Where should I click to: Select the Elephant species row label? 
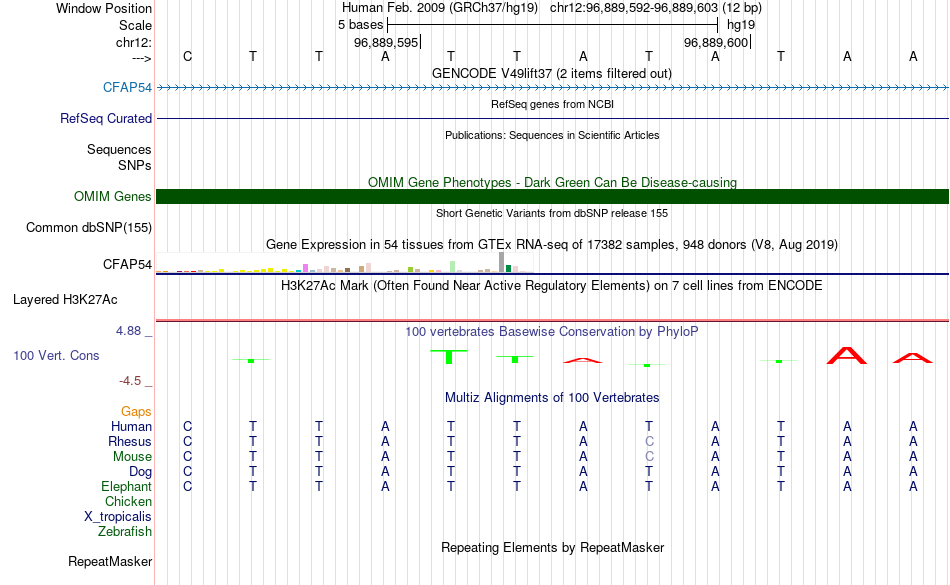[x=127, y=486]
